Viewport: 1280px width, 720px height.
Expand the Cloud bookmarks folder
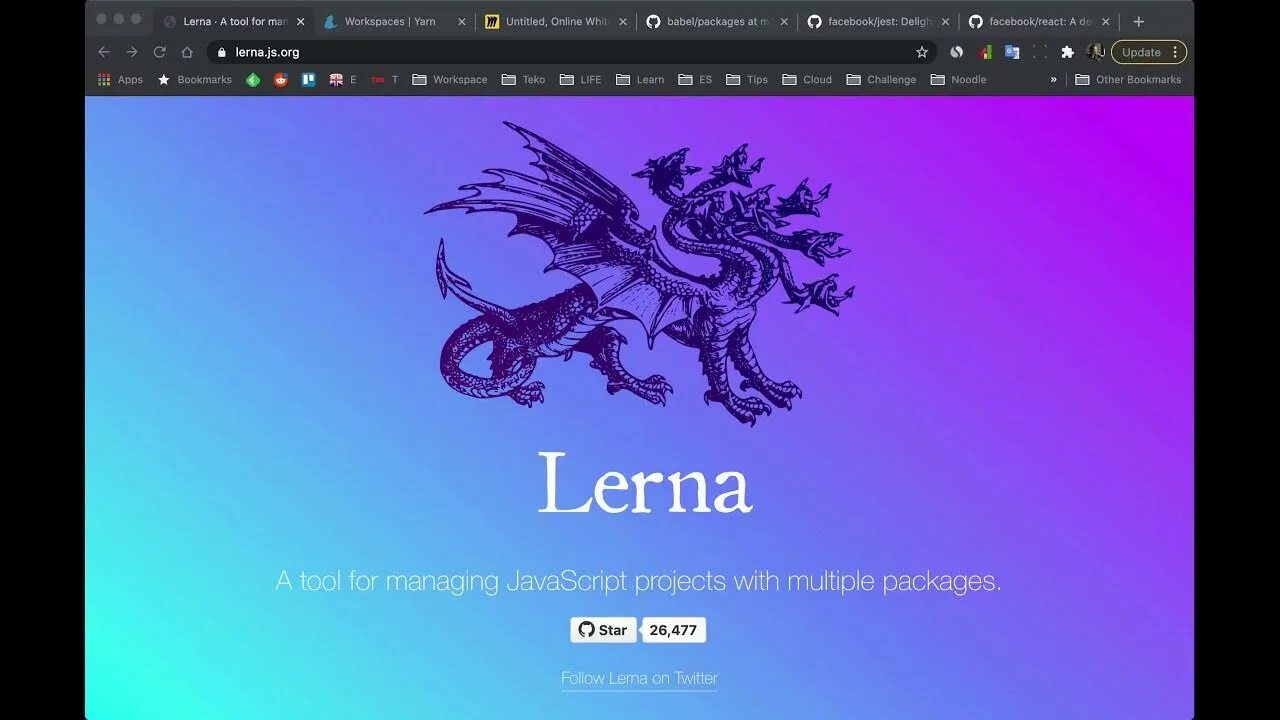(807, 79)
